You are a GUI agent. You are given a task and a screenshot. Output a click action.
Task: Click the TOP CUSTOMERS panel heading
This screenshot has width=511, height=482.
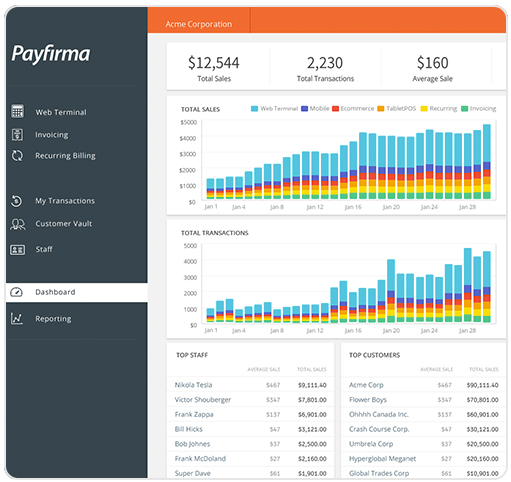tap(374, 355)
